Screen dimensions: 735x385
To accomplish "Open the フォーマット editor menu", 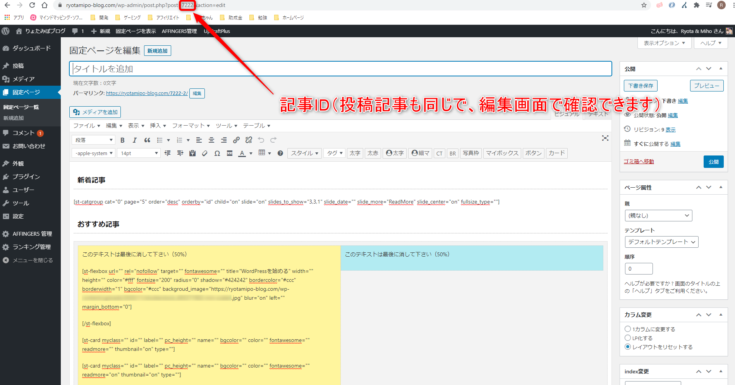I will tap(191, 126).
